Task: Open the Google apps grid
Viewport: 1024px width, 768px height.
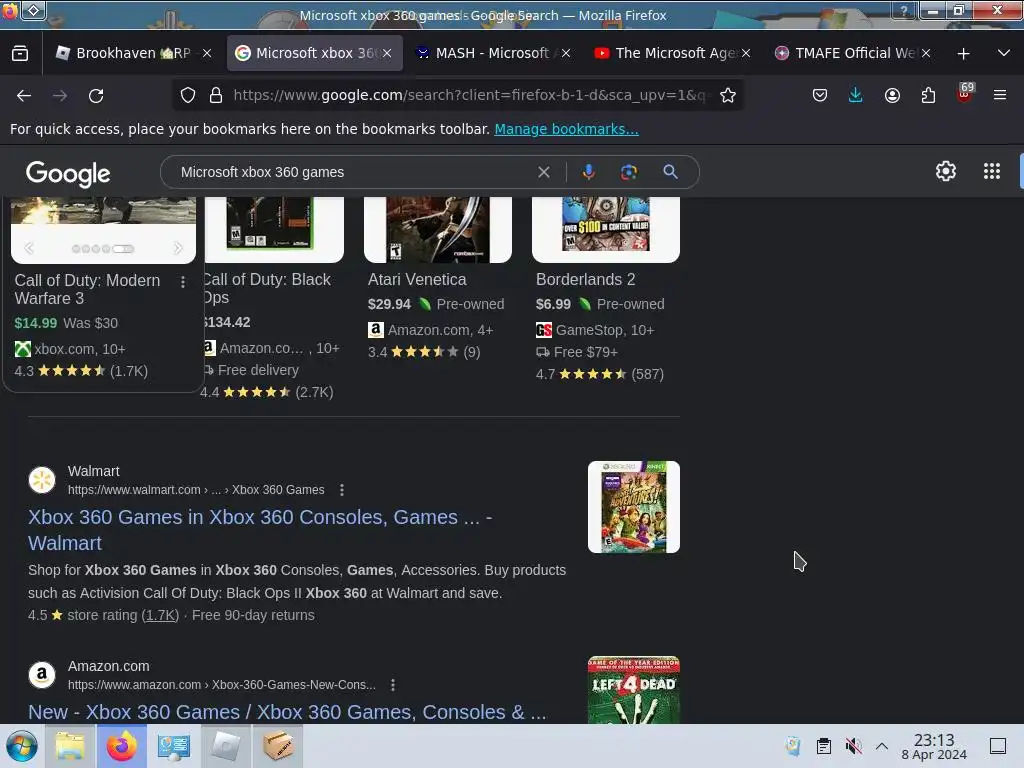Action: [x=991, y=171]
